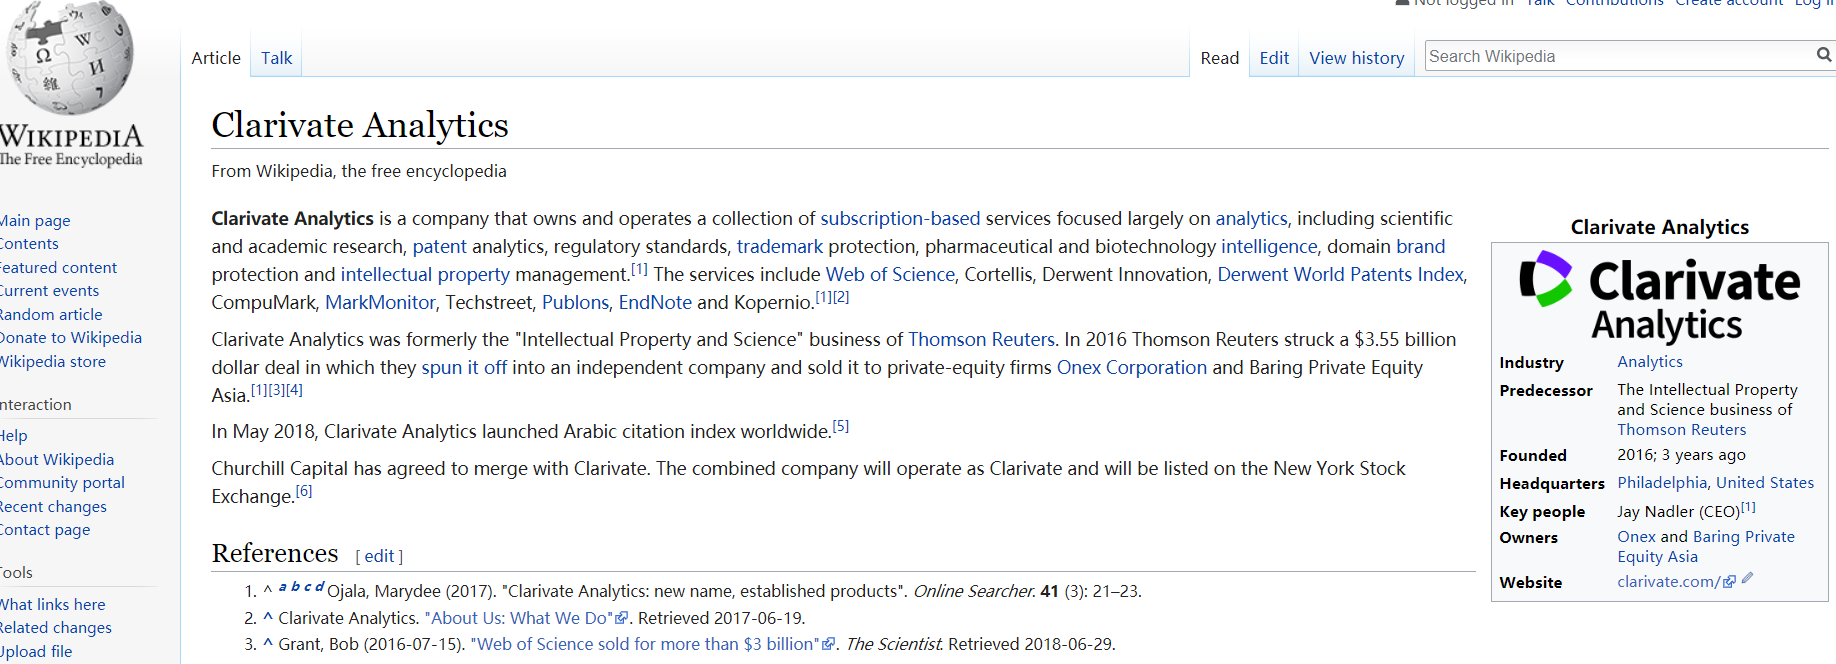Open What links here tool

(x=52, y=605)
